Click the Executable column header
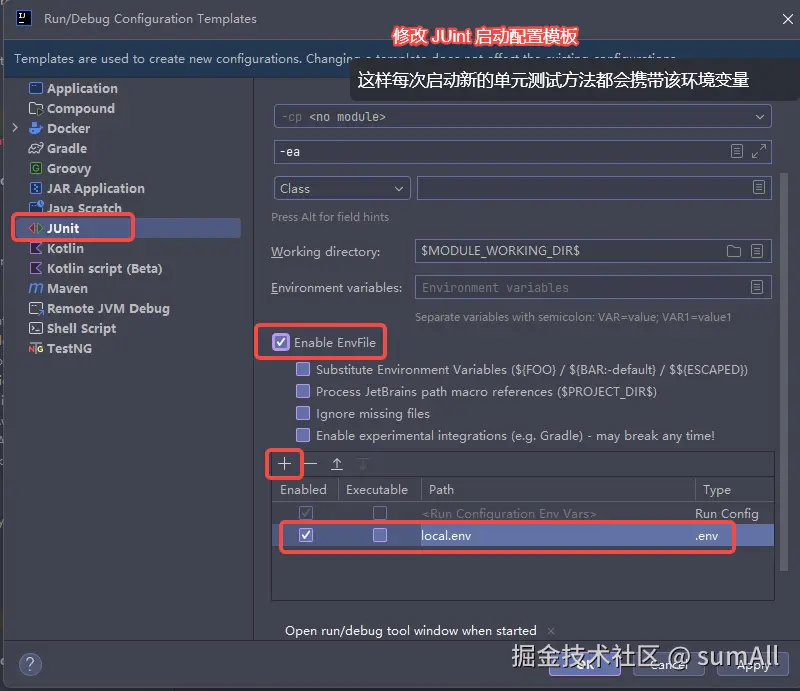Screen dimensions: 800x691 click(378, 490)
